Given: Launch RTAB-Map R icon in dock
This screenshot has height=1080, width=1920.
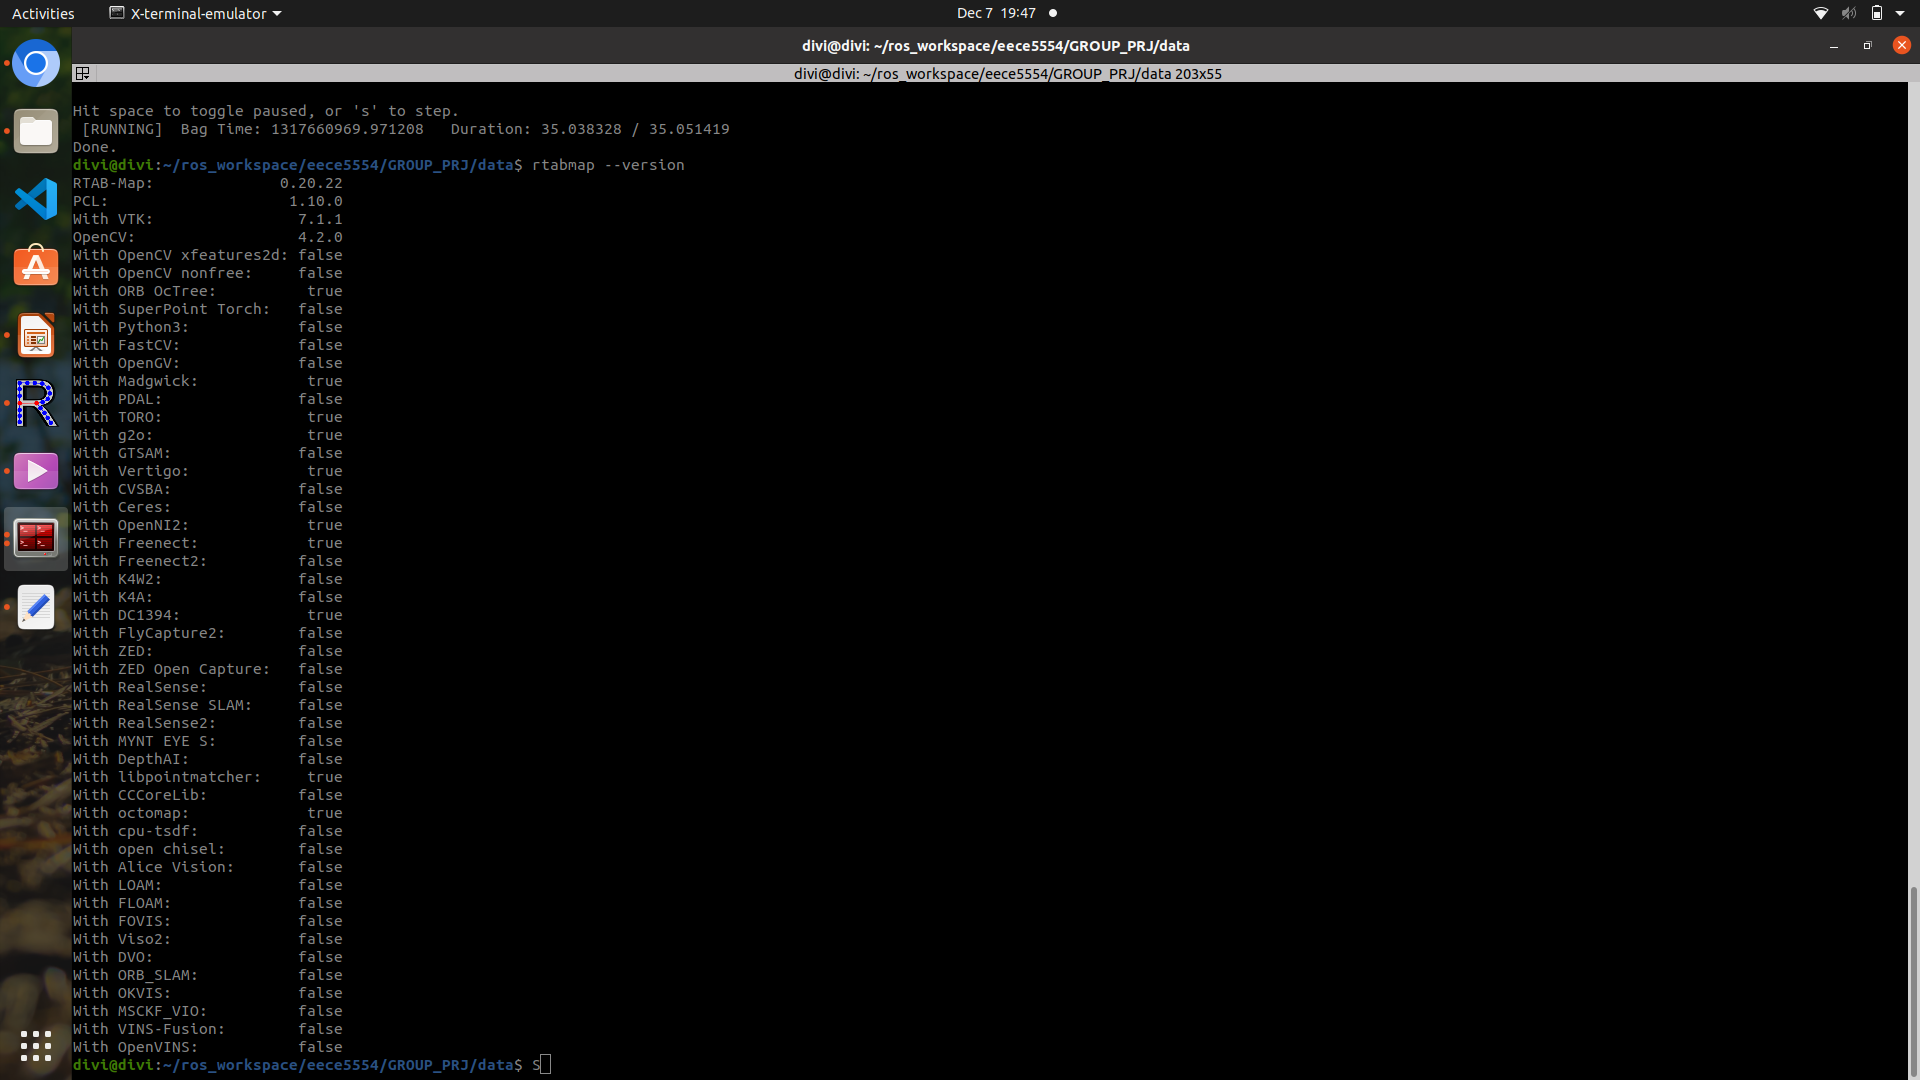Looking at the screenshot, I should tap(36, 403).
